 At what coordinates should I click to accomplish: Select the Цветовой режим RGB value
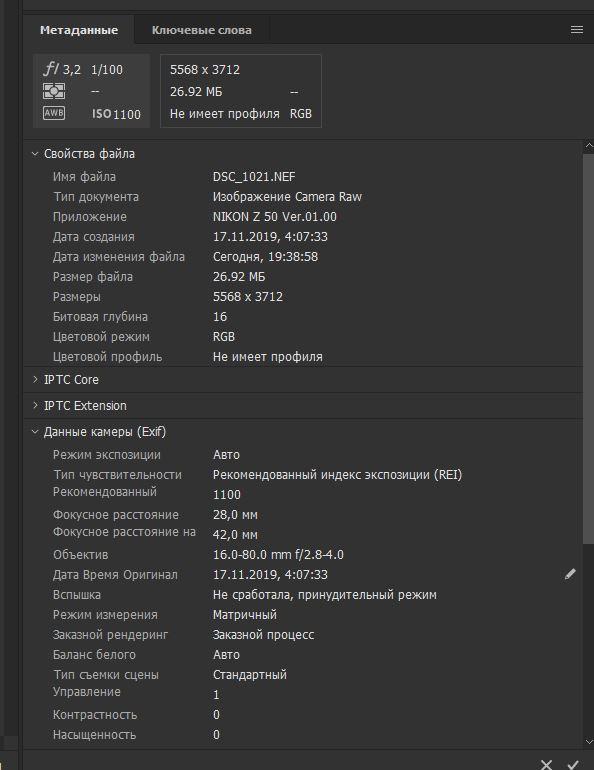click(x=224, y=337)
